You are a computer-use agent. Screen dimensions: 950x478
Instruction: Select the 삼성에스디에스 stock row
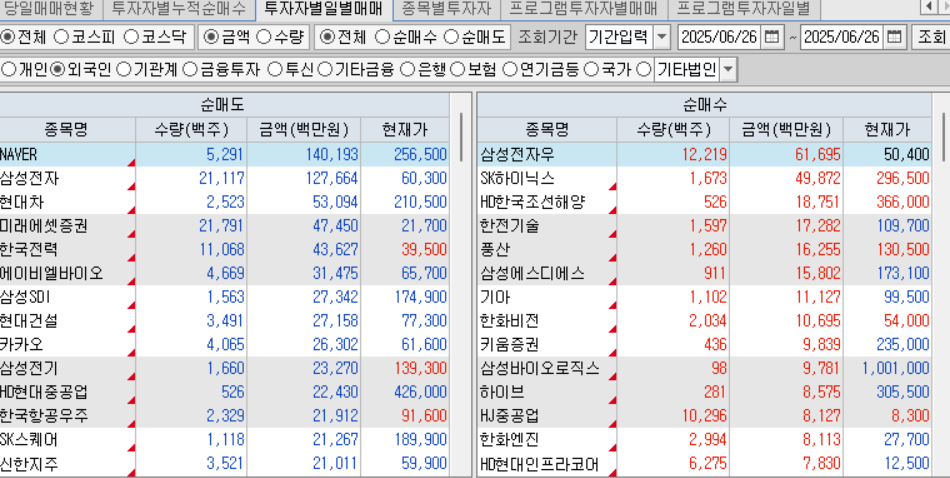[x=705, y=273]
